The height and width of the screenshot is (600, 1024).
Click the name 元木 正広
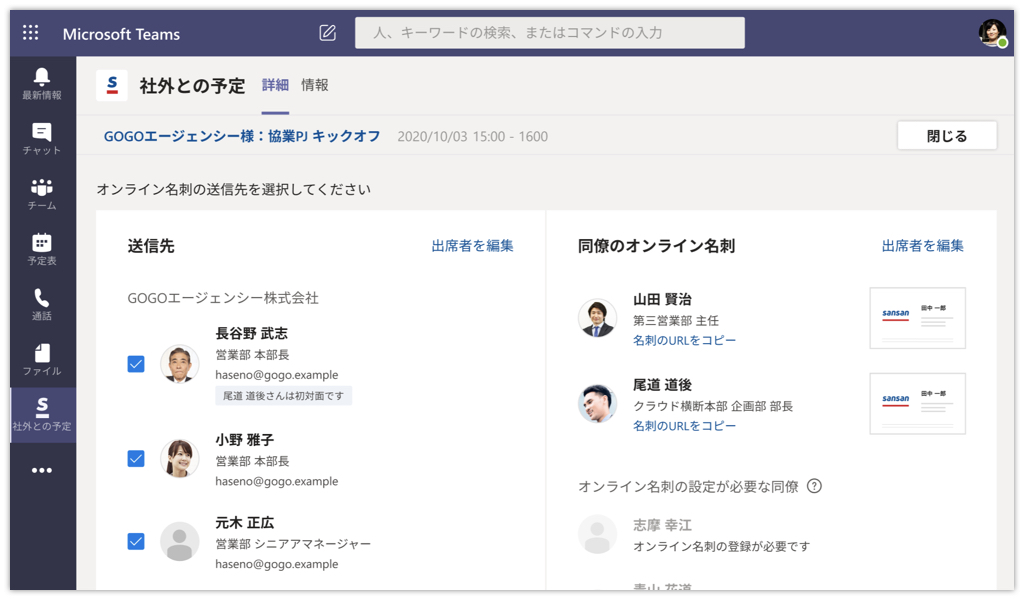pos(245,522)
